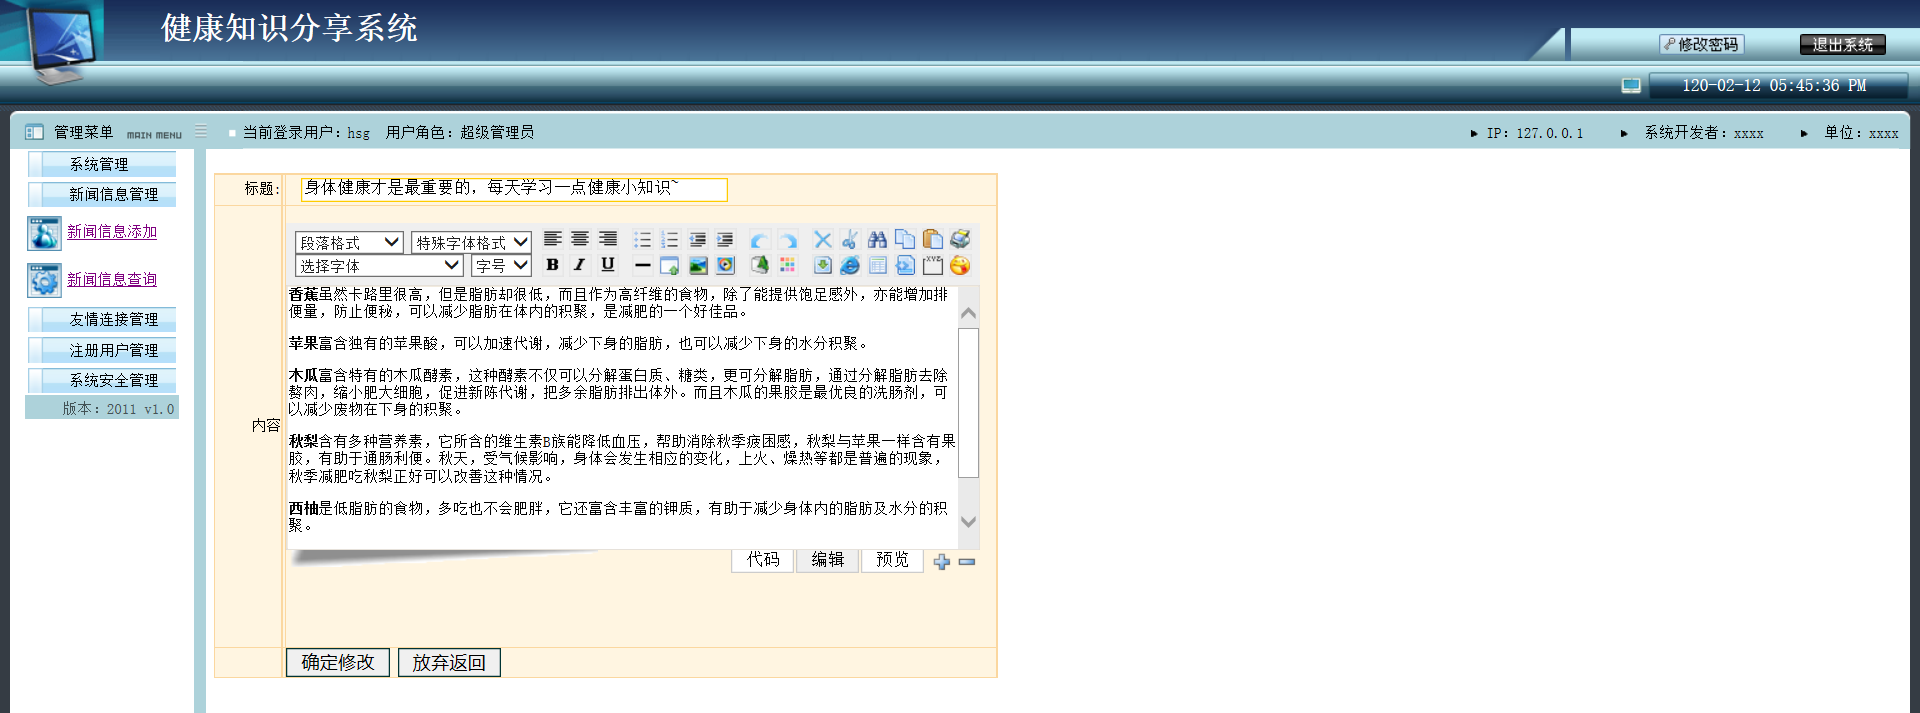Center-align text in the editor toolbar
Viewport: 1920px width, 713px height.
(x=580, y=239)
